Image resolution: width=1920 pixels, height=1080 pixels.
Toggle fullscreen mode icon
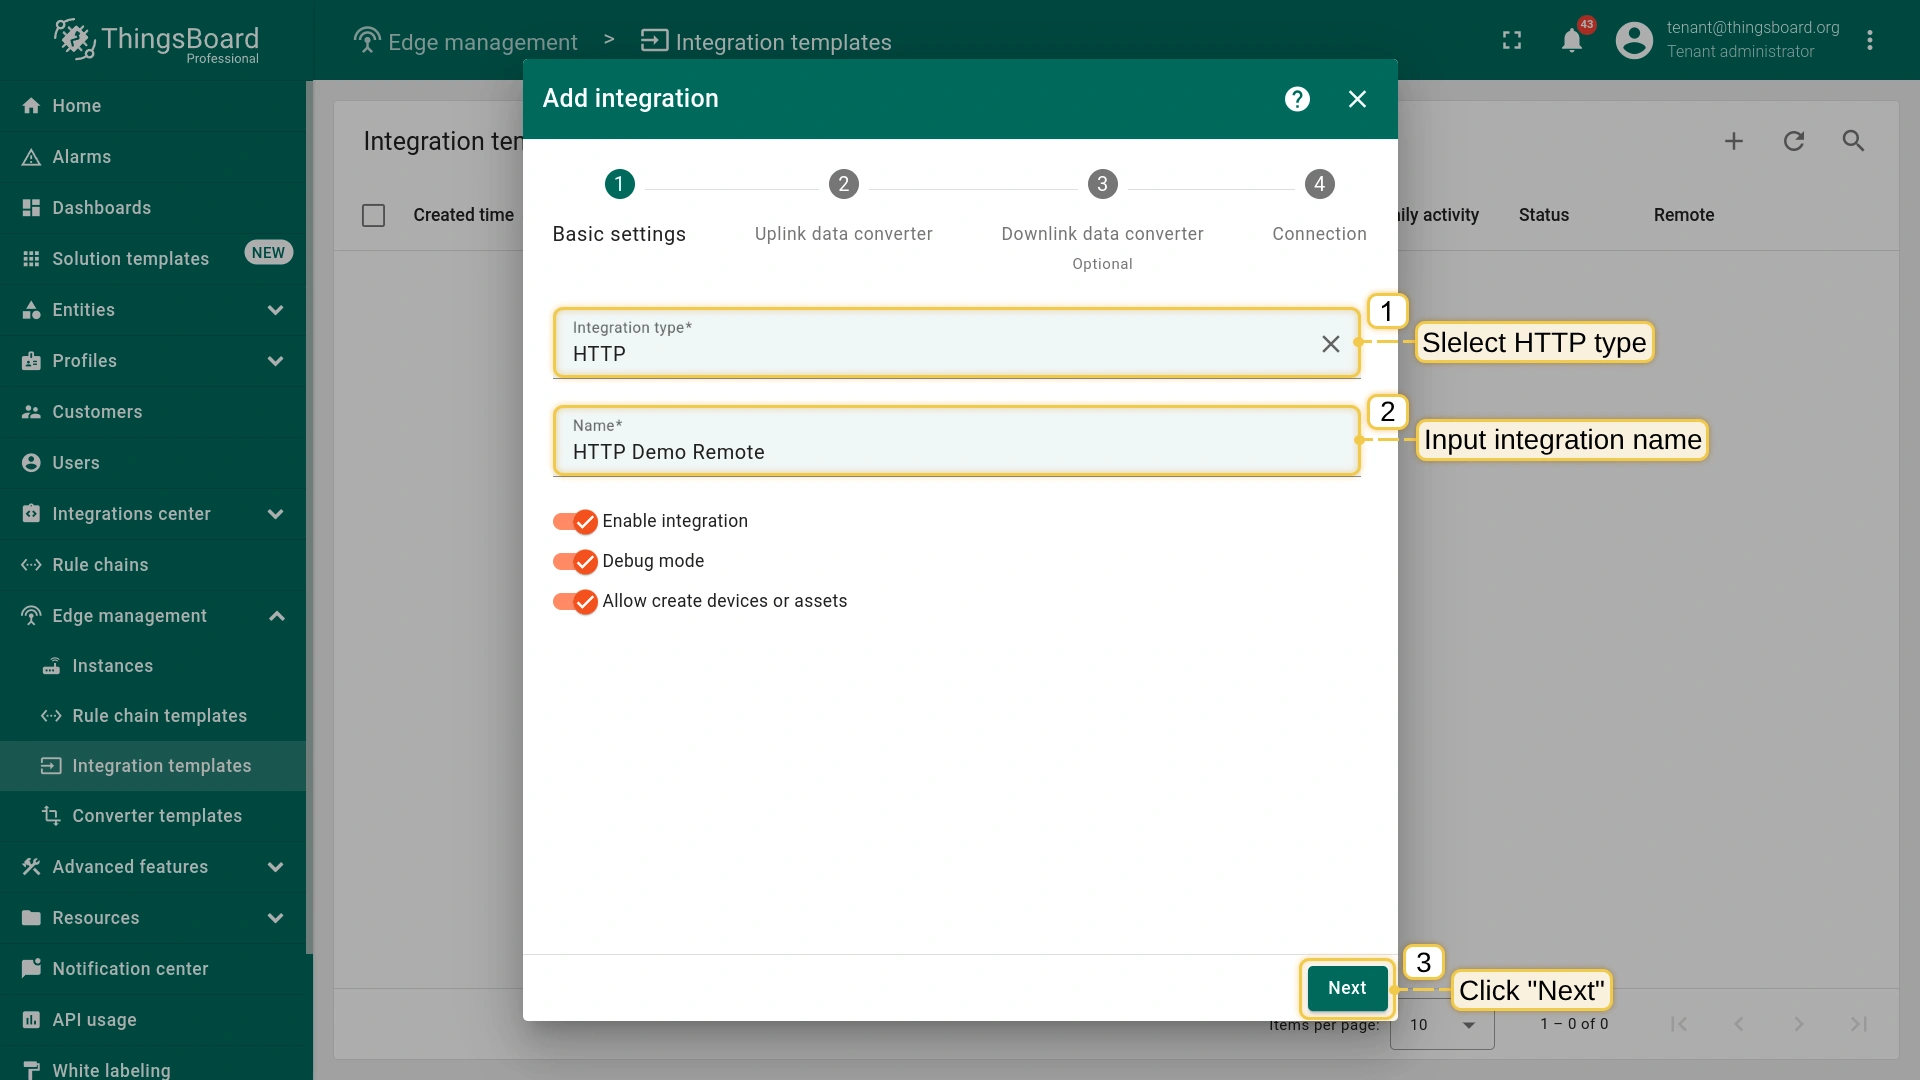point(1512,40)
